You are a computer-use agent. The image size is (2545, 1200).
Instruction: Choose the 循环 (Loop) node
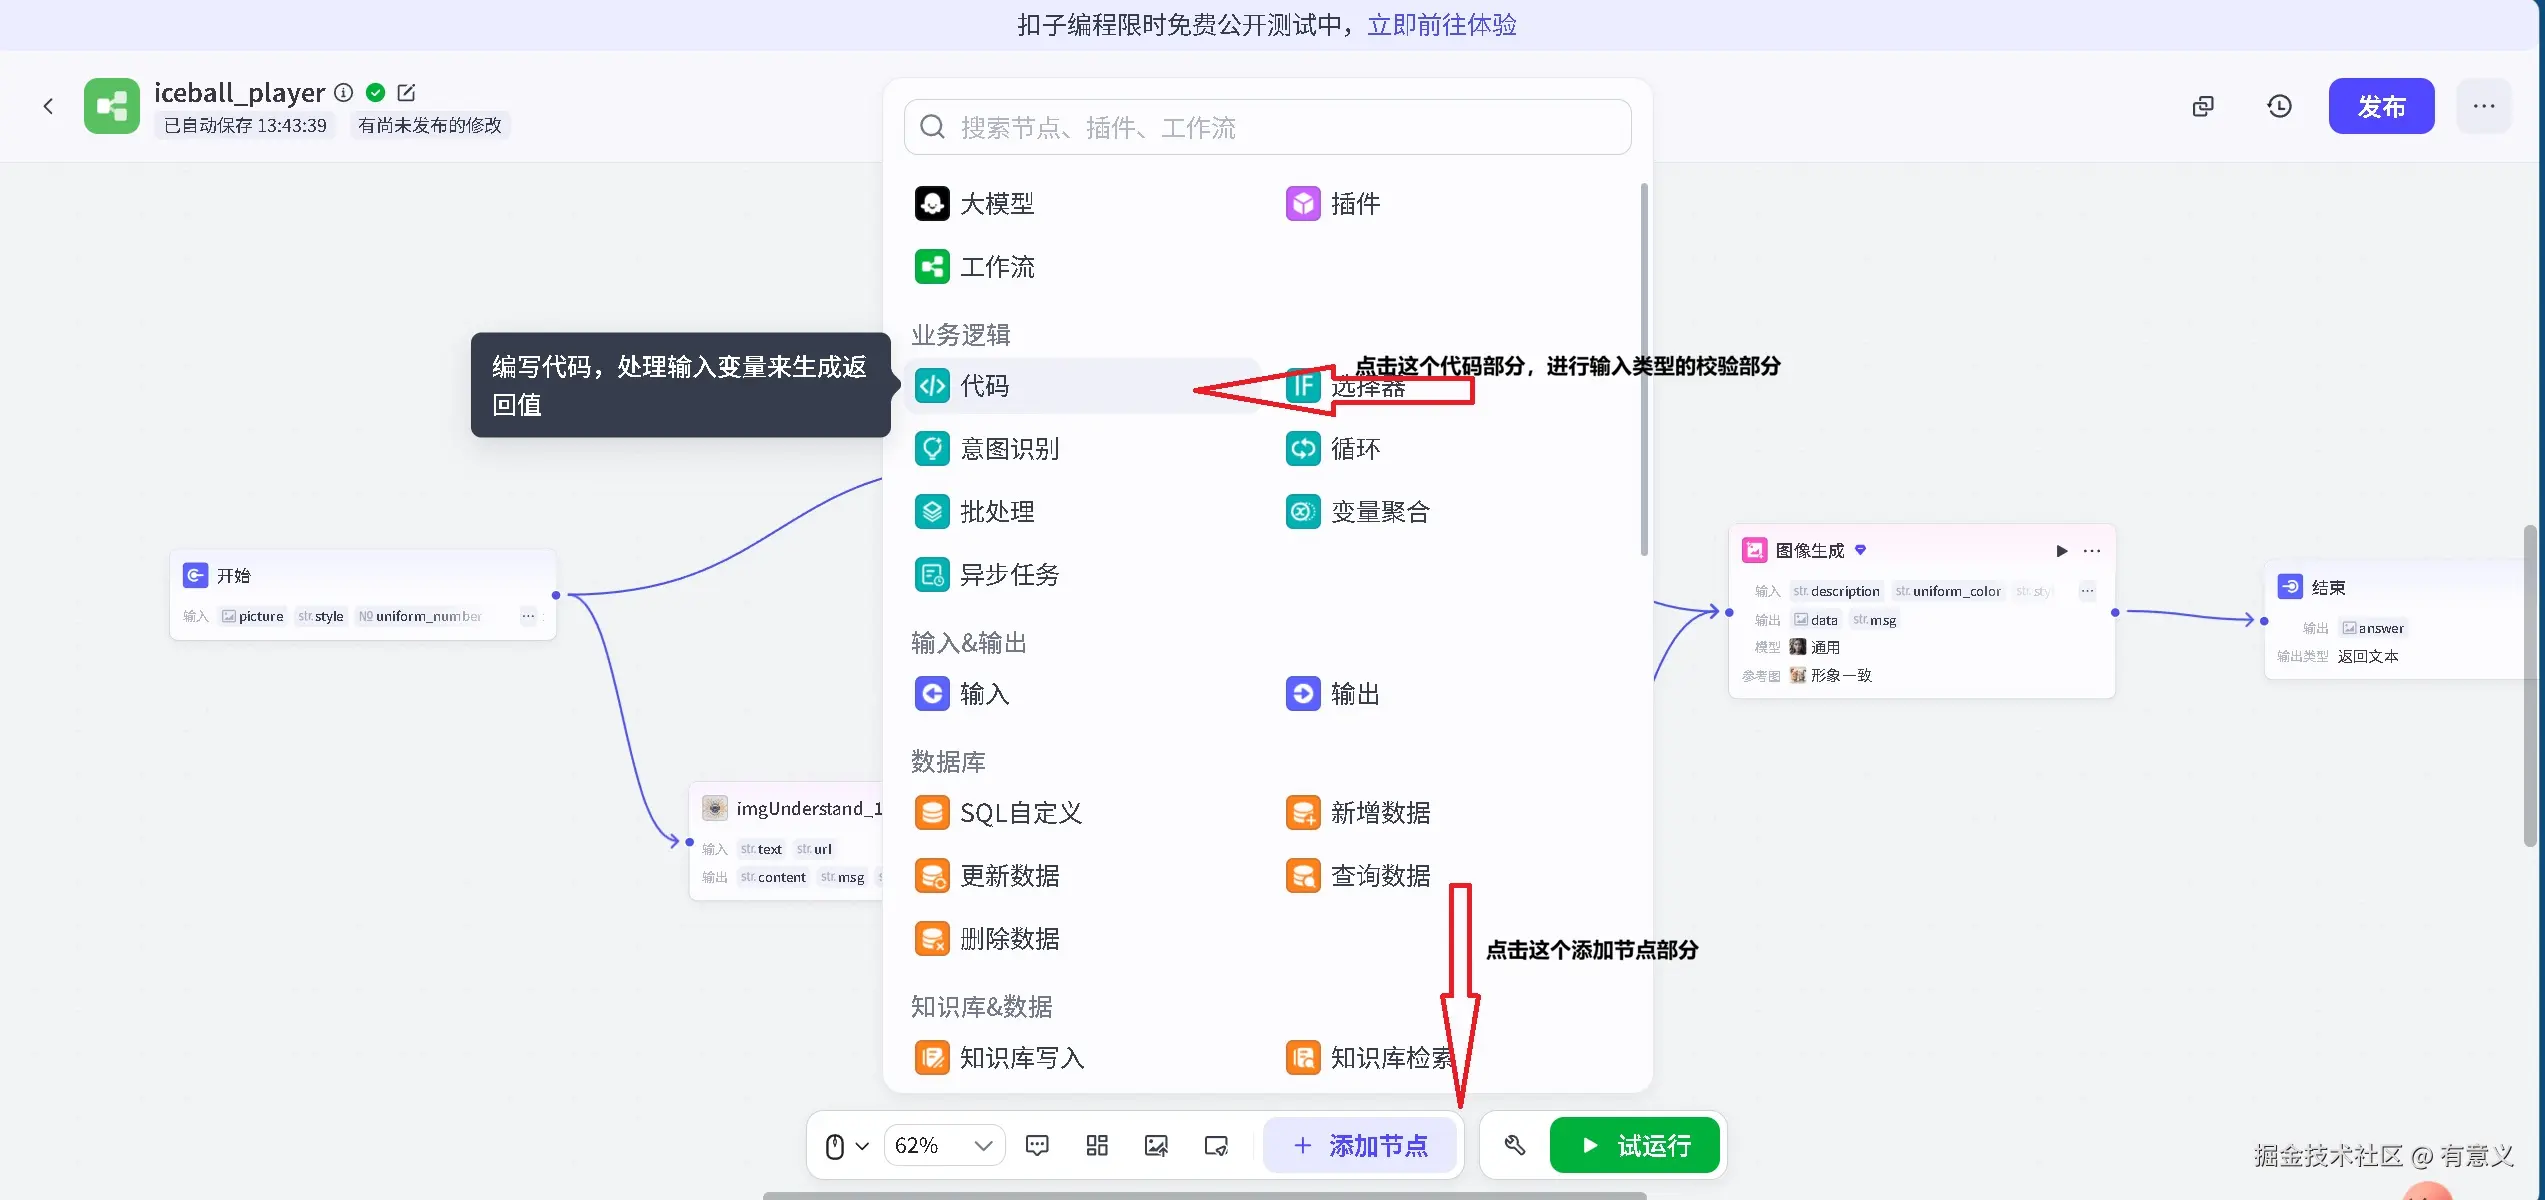click(x=1355, y=449)
